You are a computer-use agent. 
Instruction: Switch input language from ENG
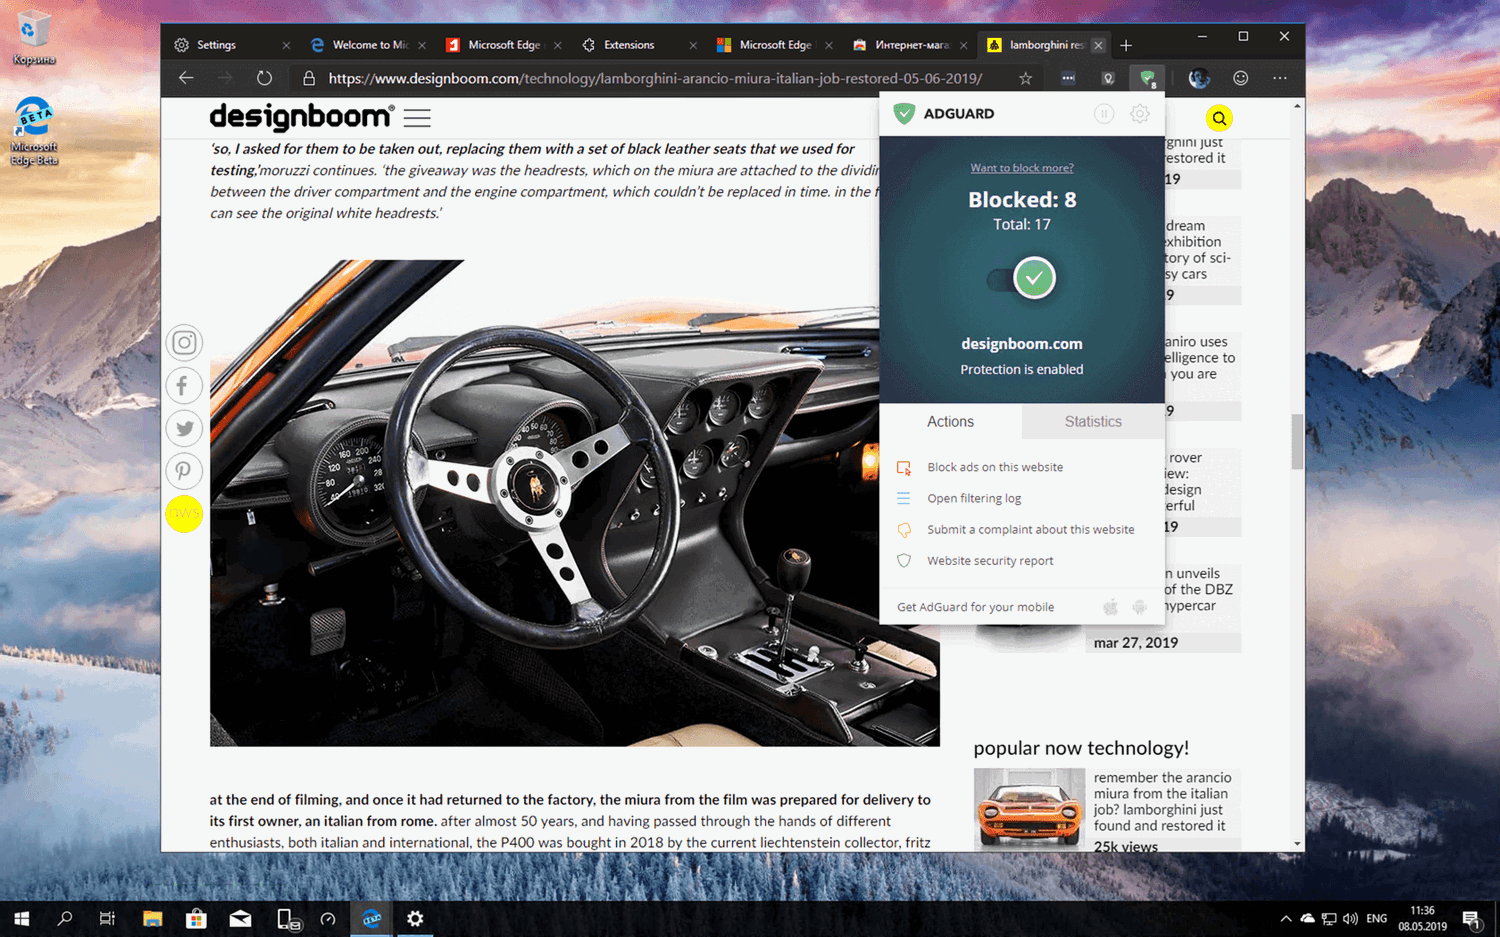pyautogui.click(x=1377, y=918)
